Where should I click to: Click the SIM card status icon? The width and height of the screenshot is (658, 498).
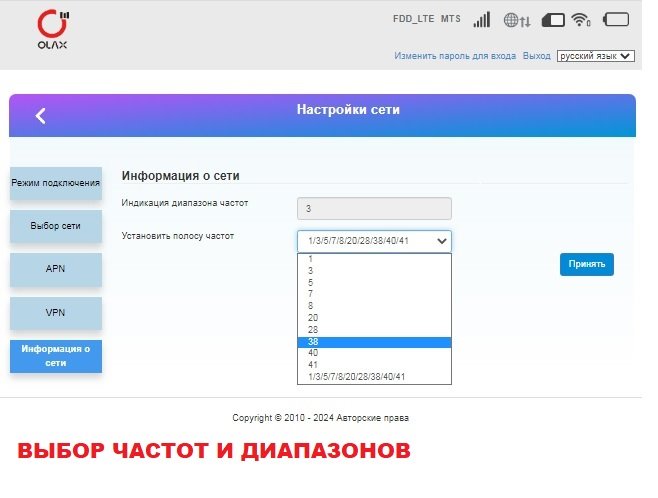coord(553,20)
